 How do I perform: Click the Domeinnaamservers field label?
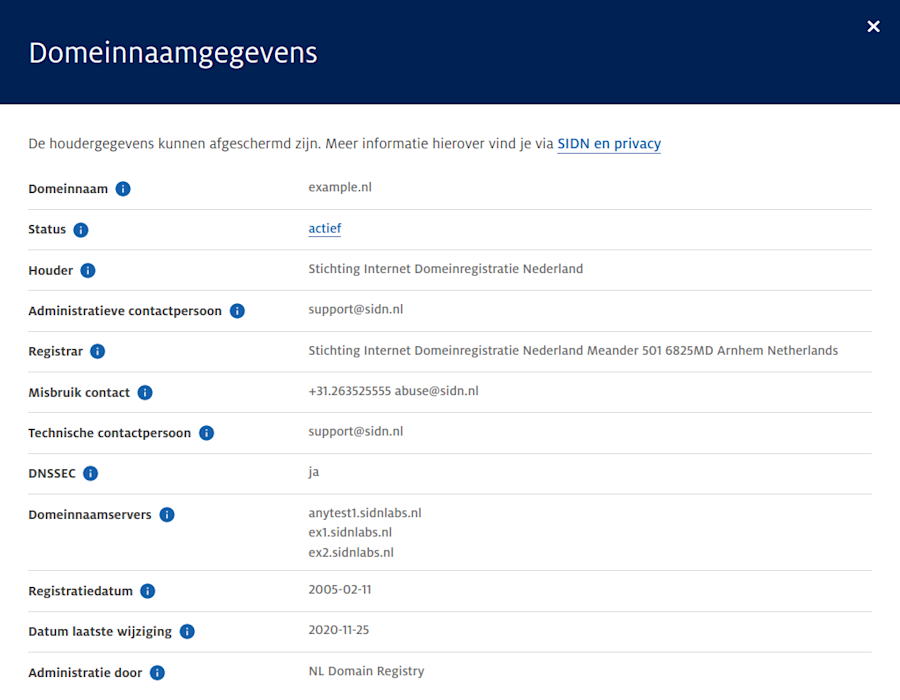pyautogui.click(x=90, y=515)
